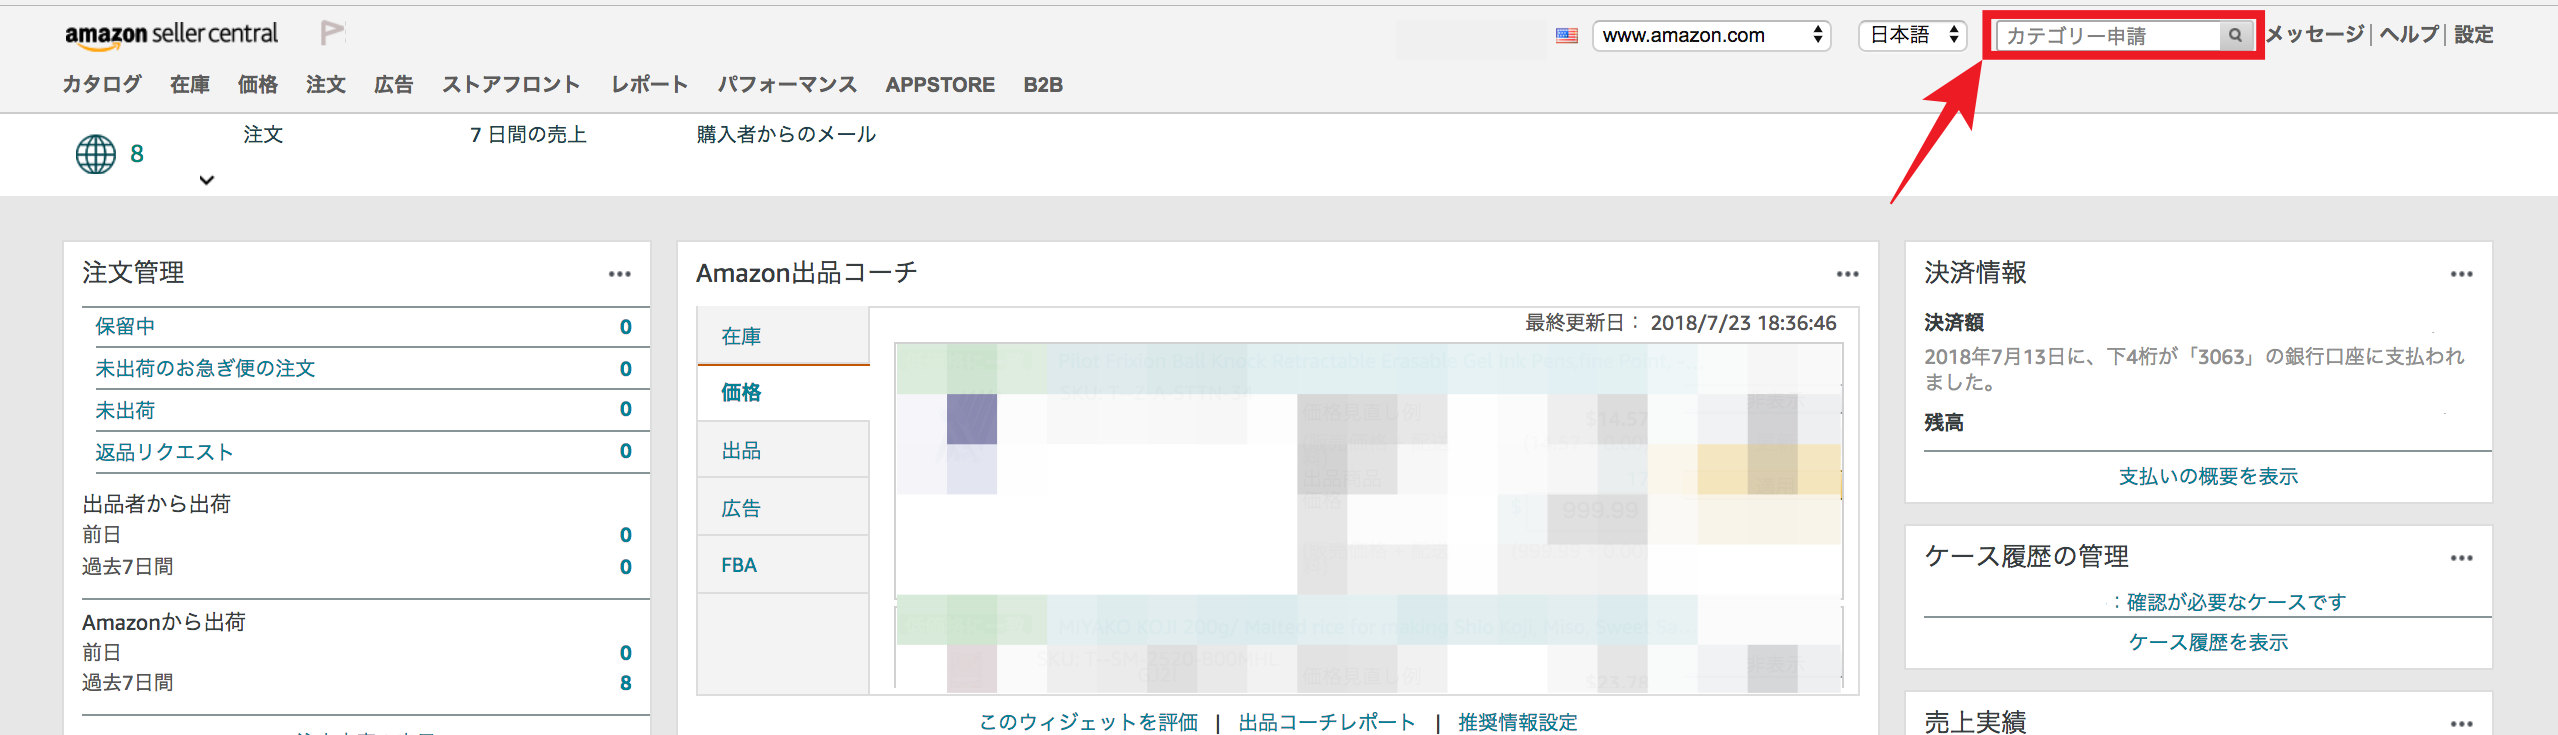Image resolution: width=2558 pixels, height=735 pixels.
Task: Switch to the 広告 tab in the coach widget
Action: click(x=783, y=508)
